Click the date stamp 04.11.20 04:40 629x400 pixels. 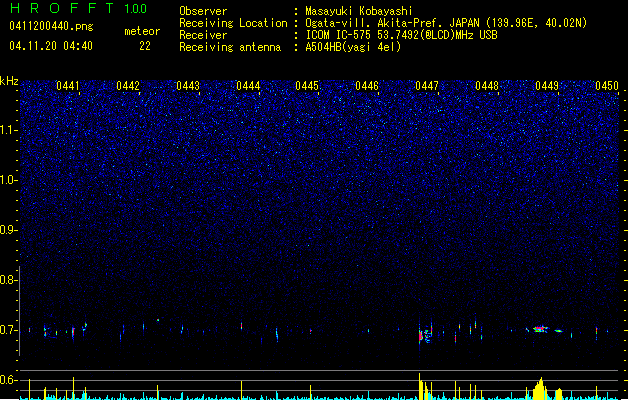pos(51,46)
